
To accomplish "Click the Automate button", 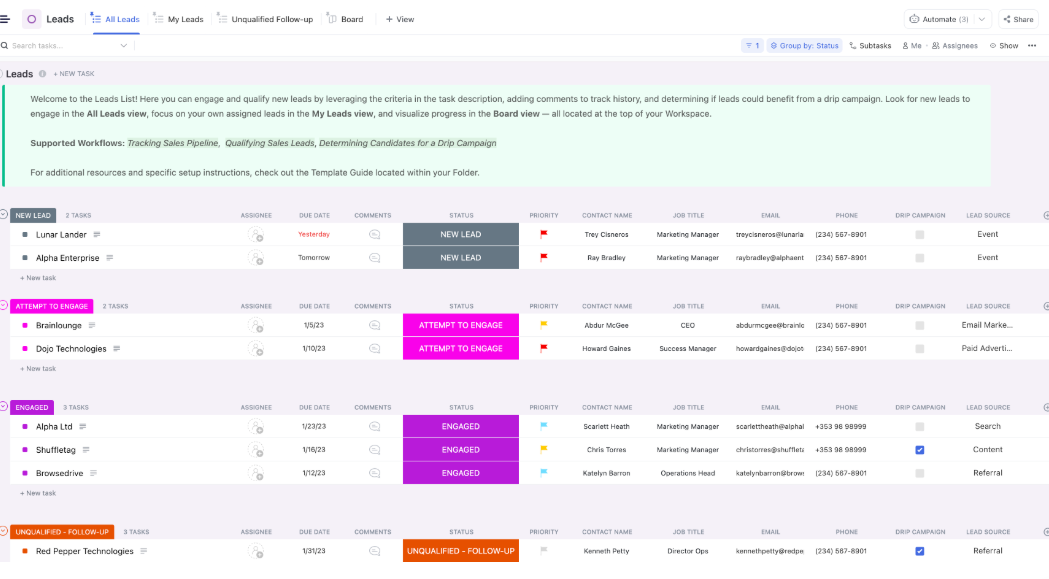I will [x=939, y=19].
